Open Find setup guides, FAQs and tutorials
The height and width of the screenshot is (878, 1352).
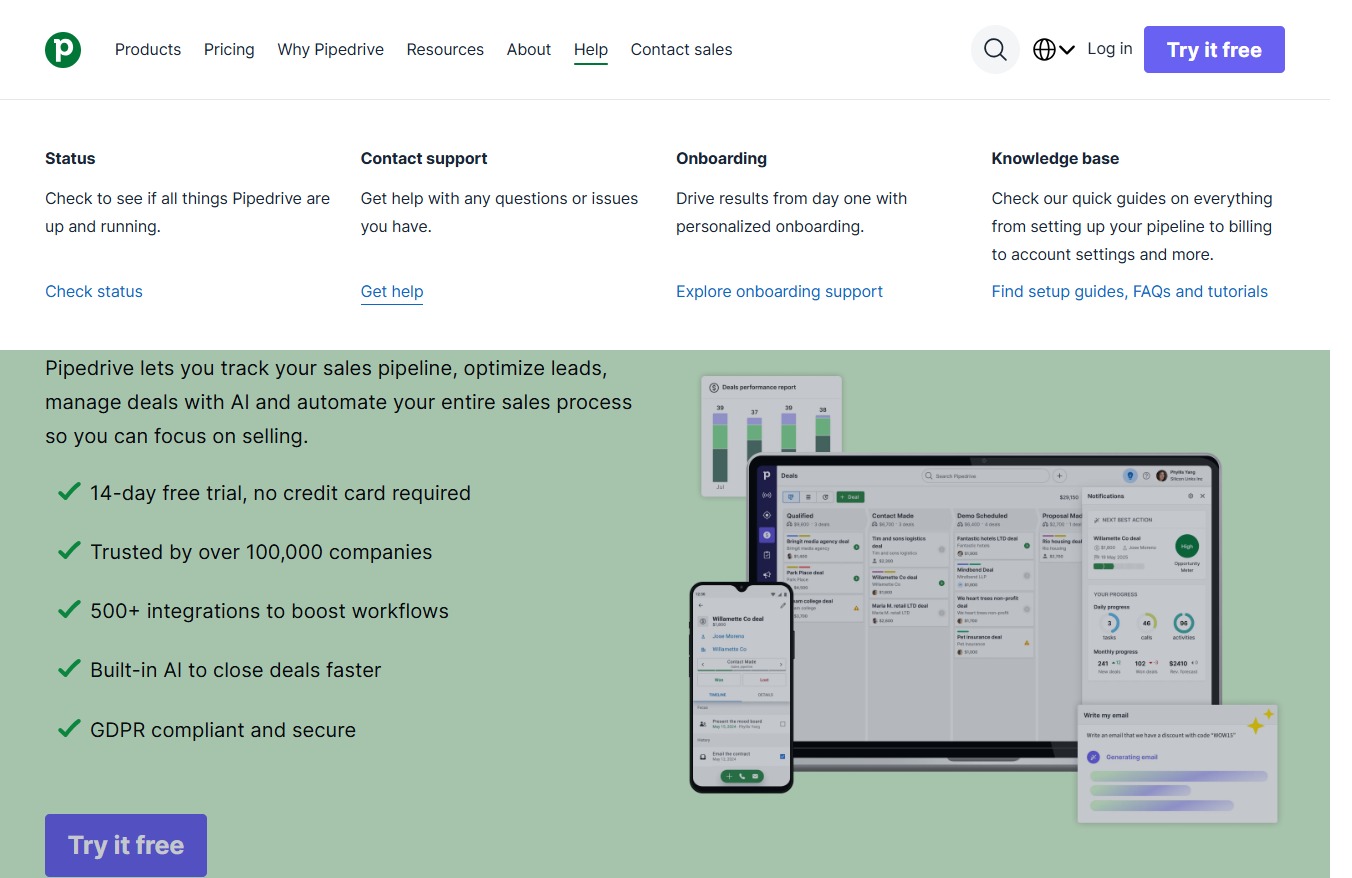tap(1130, 291)
